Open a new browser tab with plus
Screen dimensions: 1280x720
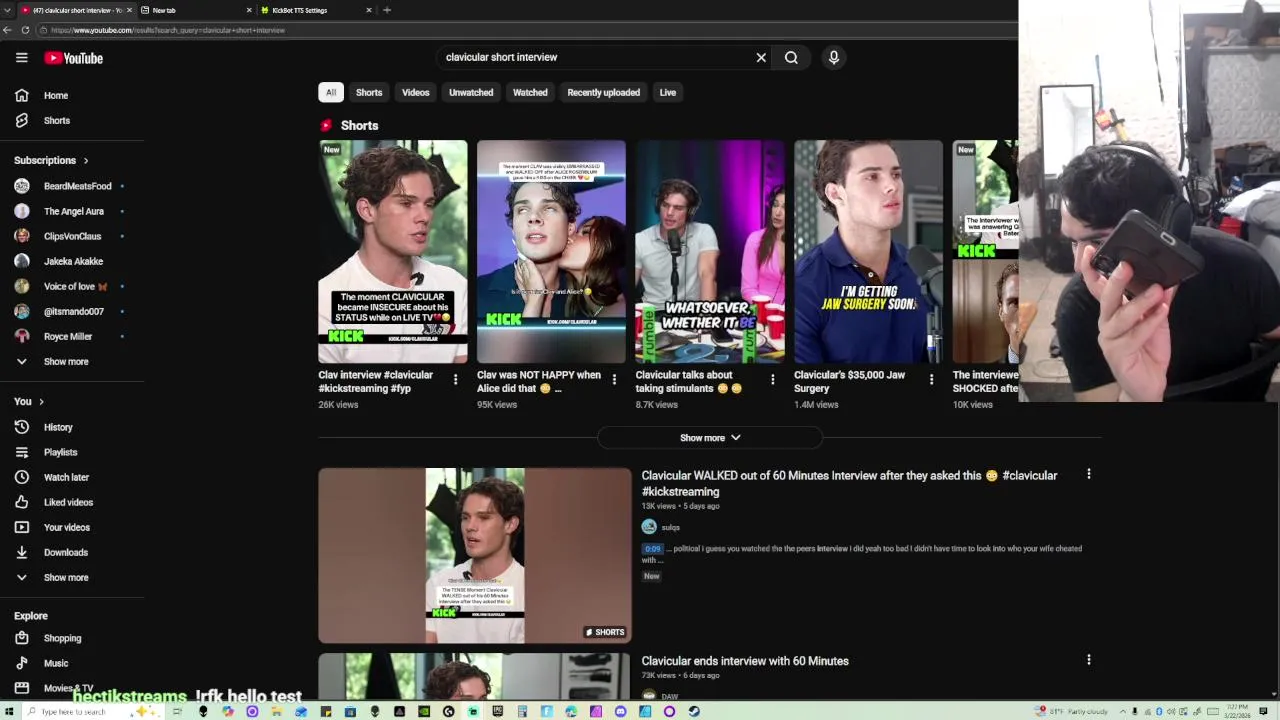(387, 10)
